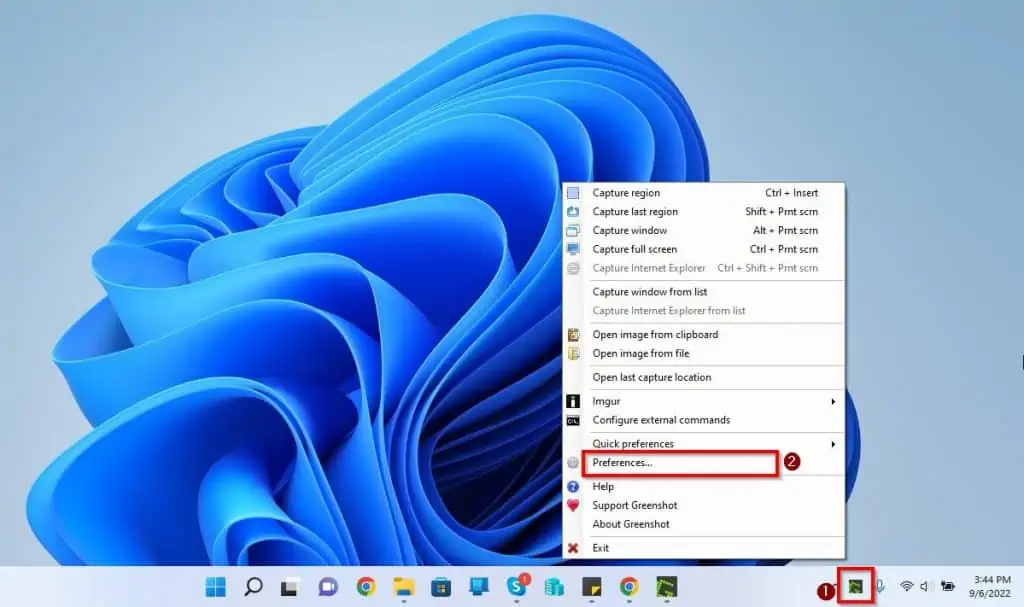The image size is (1024, 607).
Task: Choose Capture last region menu entry
Action: pos(635,212)
